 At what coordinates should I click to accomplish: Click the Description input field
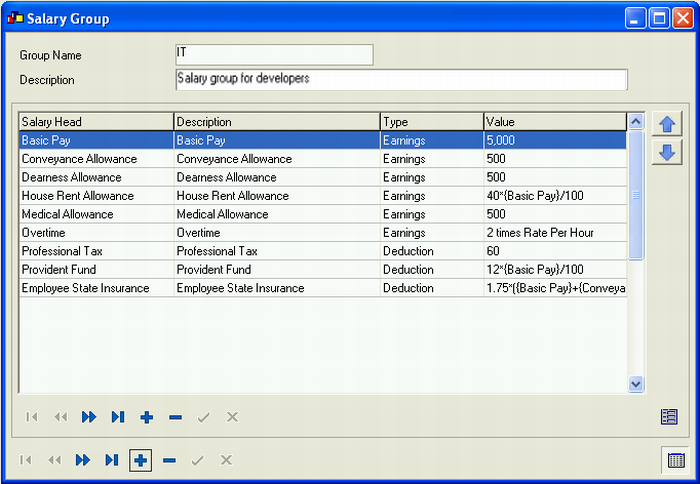point(402,79)
